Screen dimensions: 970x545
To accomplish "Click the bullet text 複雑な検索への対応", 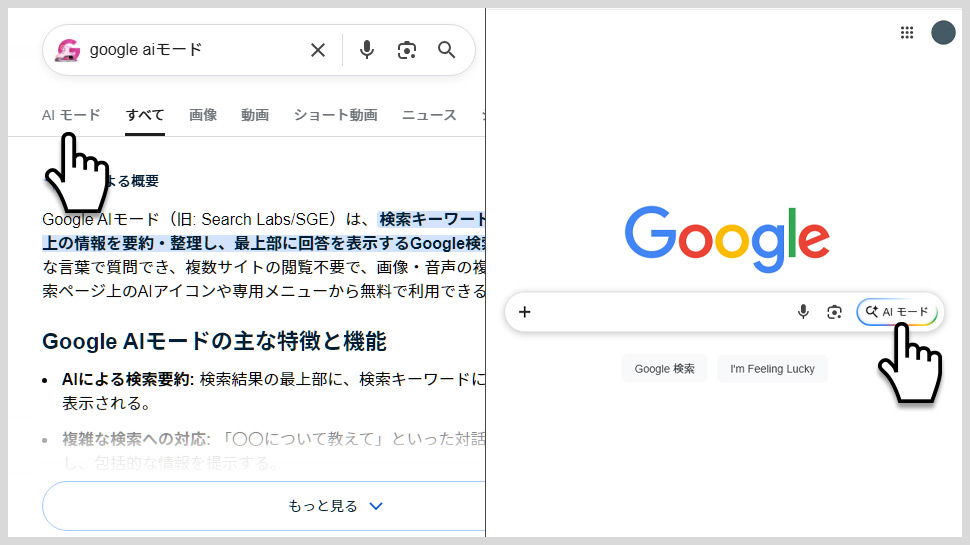I will tap(136, 439).
